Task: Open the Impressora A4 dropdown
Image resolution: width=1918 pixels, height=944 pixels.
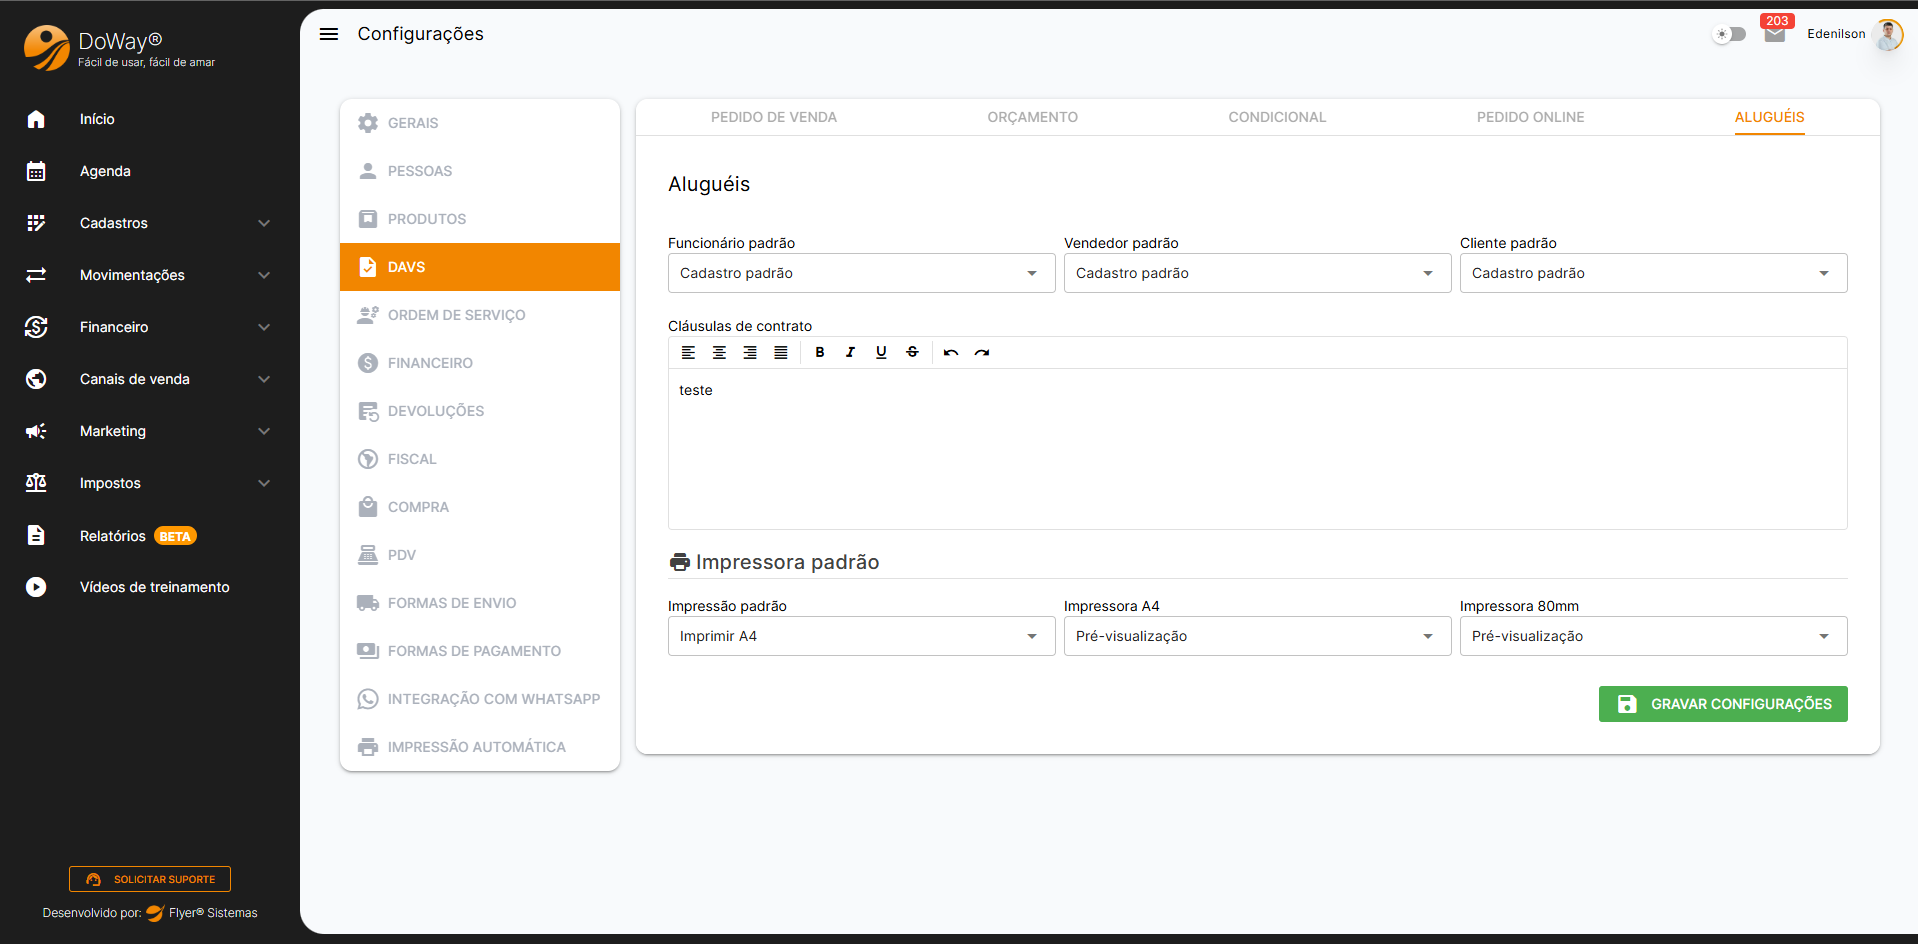Action: 1257,636
